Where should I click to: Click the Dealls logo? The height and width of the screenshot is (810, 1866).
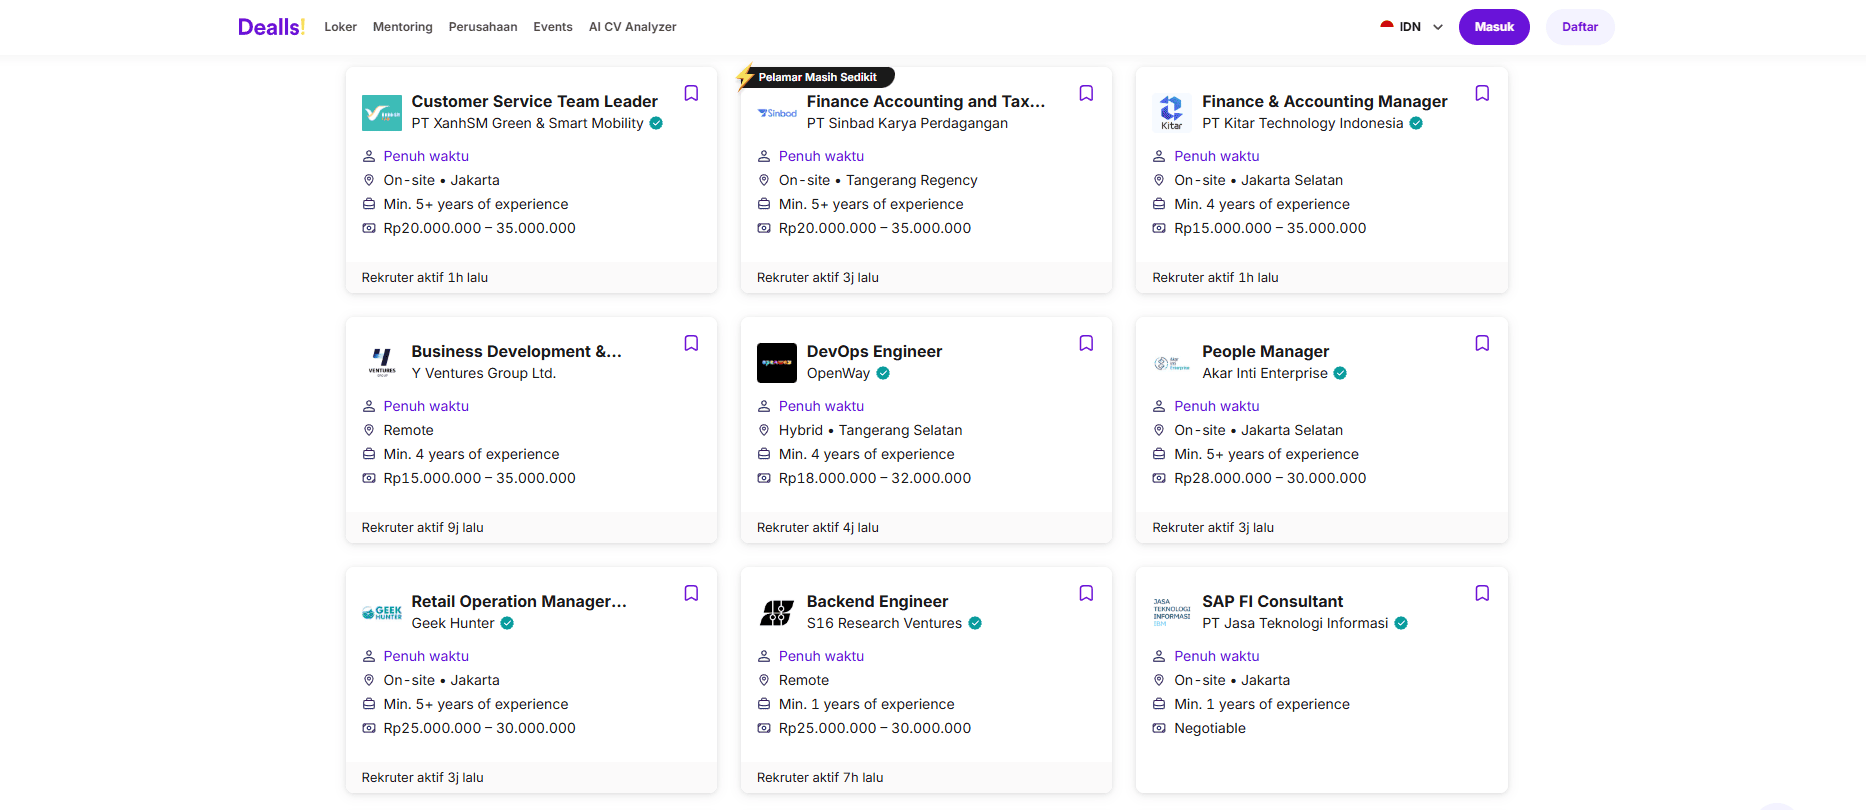pyautogui.click(x=271, y=27)
